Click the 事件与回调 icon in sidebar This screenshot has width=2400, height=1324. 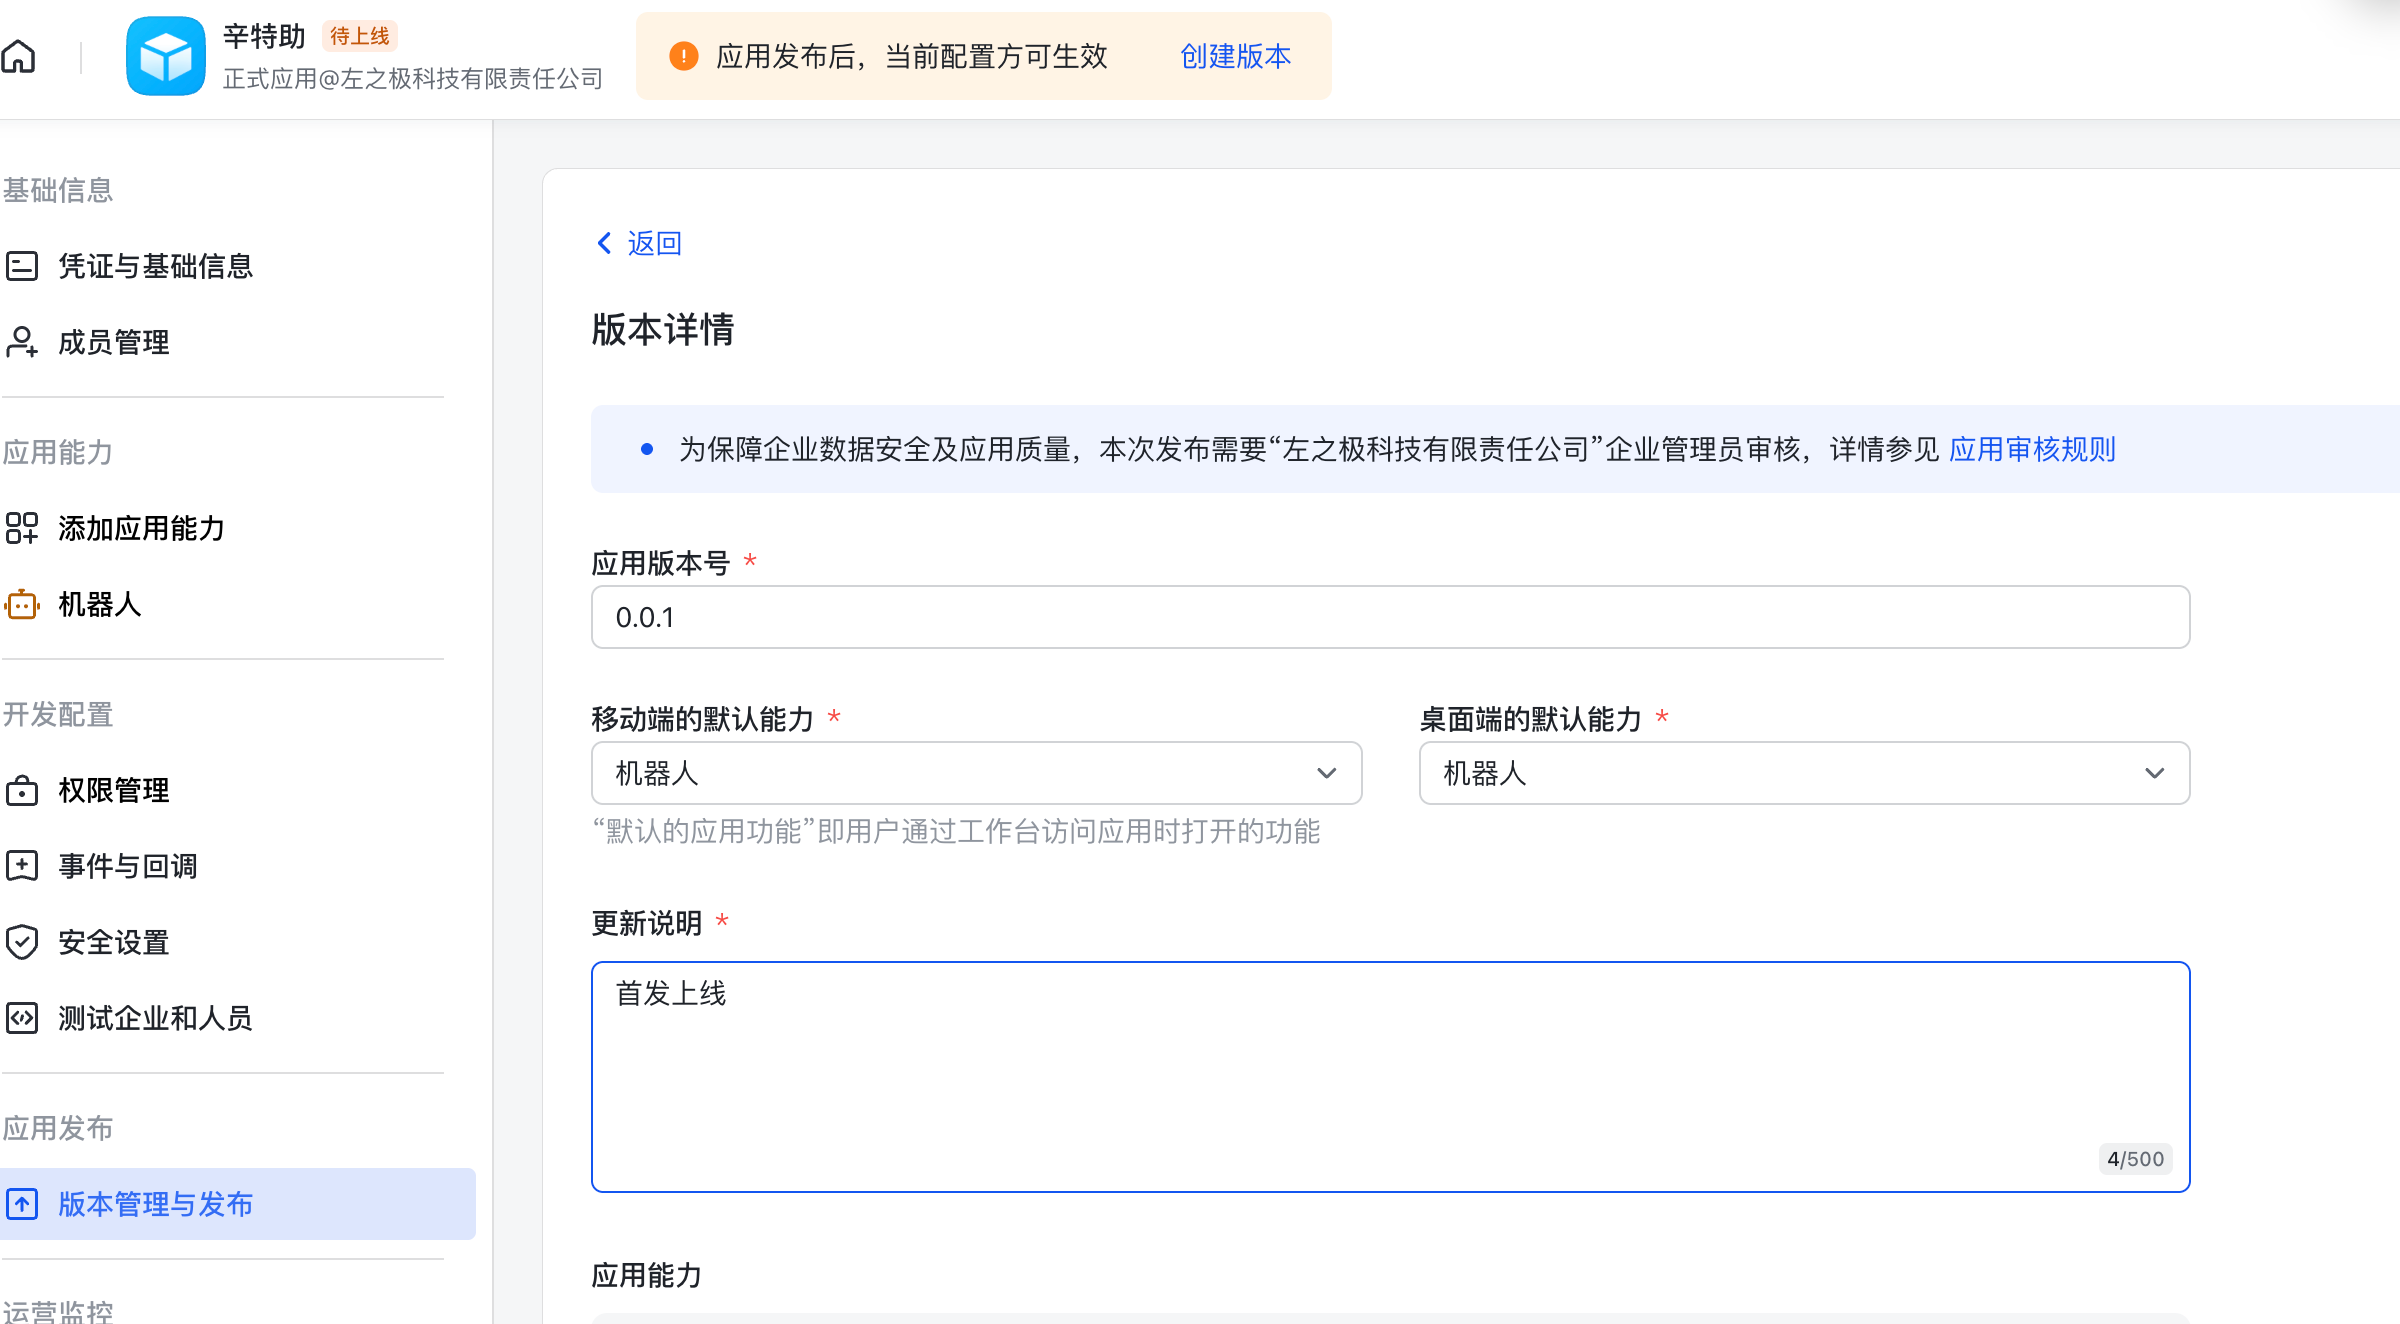[x=22, y=866]
